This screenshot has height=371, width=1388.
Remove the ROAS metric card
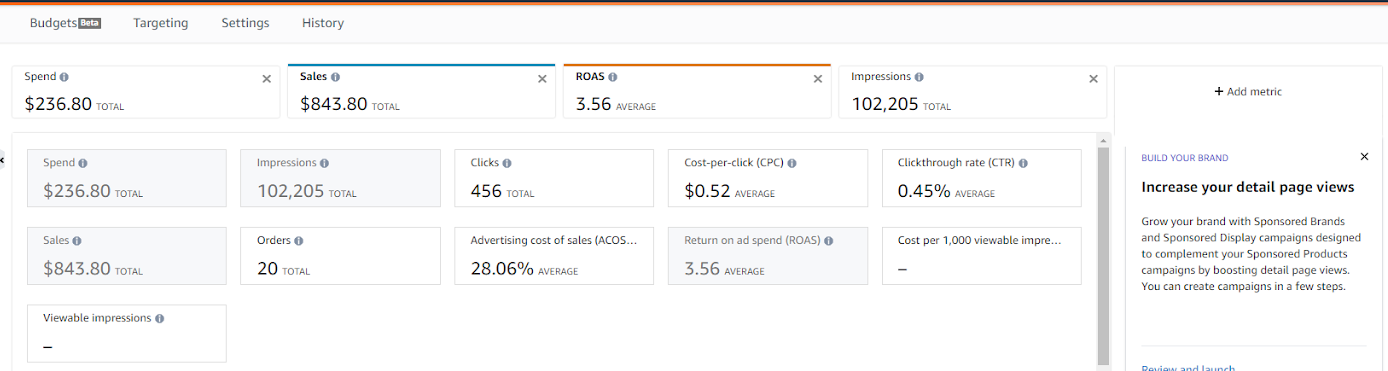click(817, 79)
